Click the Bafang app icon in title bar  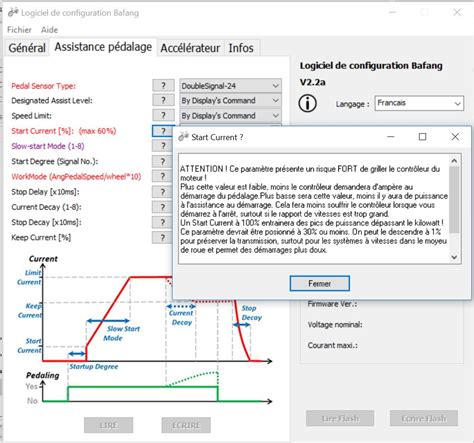pos(13,12)
